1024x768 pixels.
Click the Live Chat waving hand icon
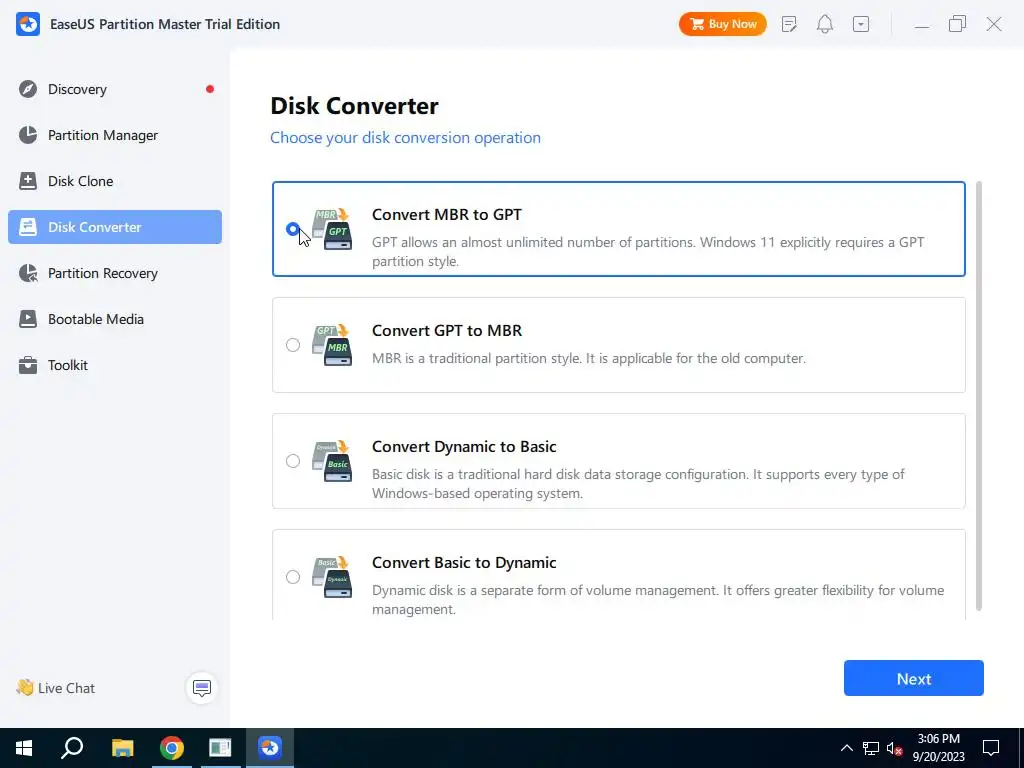(25, 688)
